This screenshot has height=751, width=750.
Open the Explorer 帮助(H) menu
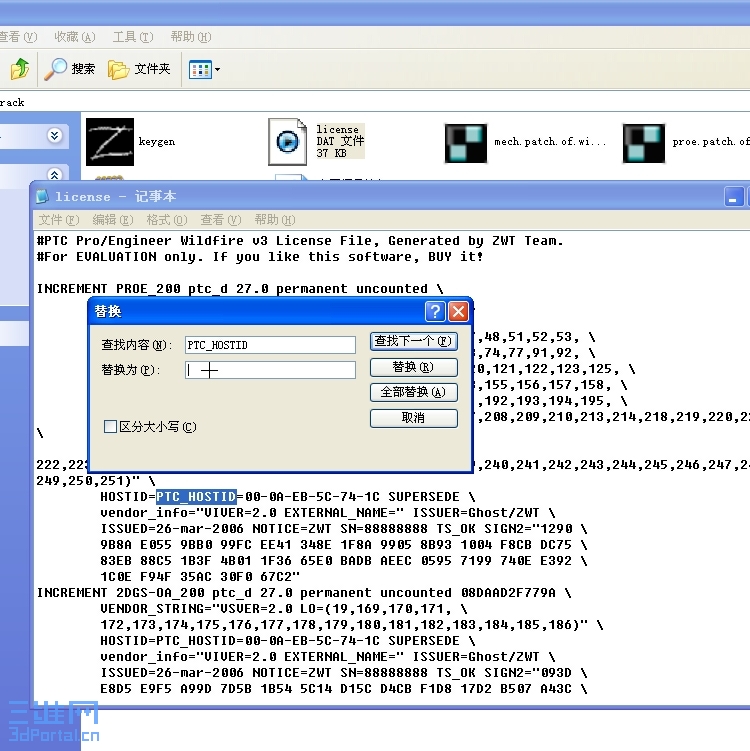point(191,37)
